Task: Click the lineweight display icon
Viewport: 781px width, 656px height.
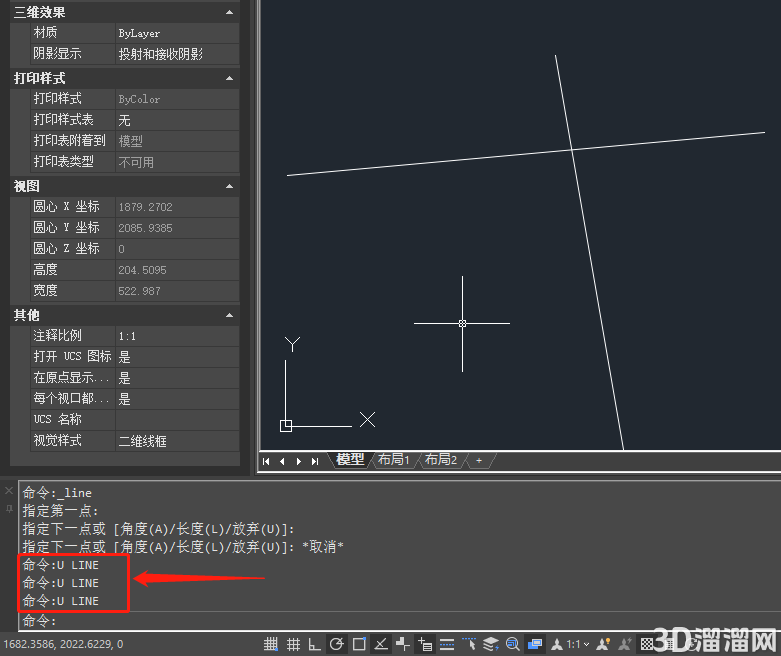Action: coord(447,644)
